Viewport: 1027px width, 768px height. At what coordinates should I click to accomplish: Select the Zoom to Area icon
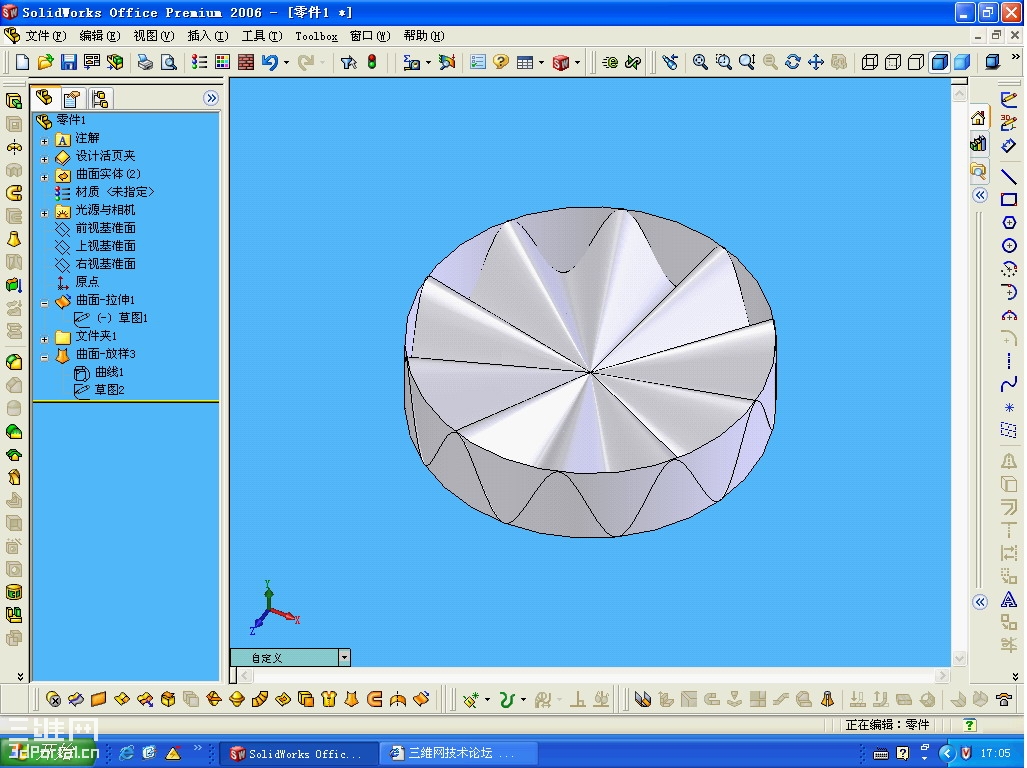point(723,62)
